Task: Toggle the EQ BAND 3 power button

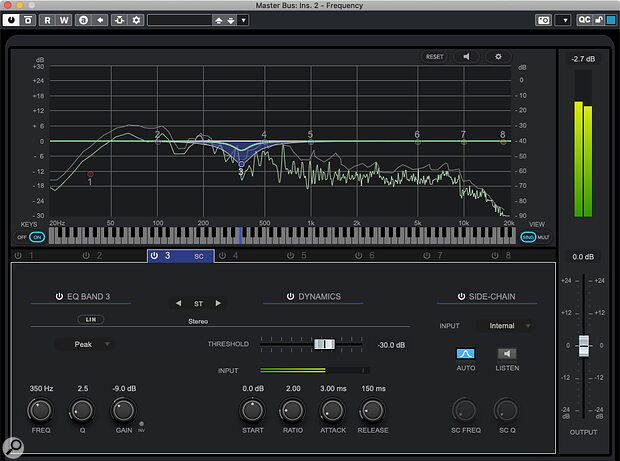Action: tap(60, 297)
